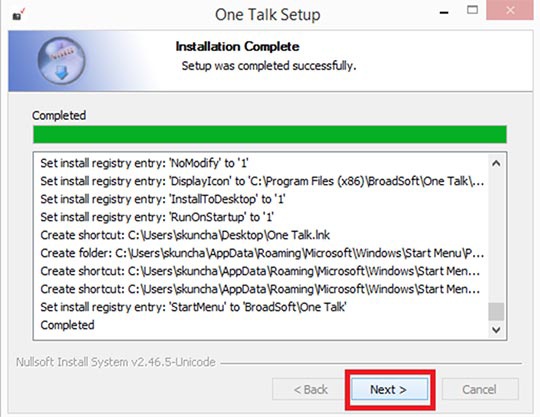The image size is (540, 417).
Task: Select the 'Create folder' log line
Action: [x=262, y=253]
